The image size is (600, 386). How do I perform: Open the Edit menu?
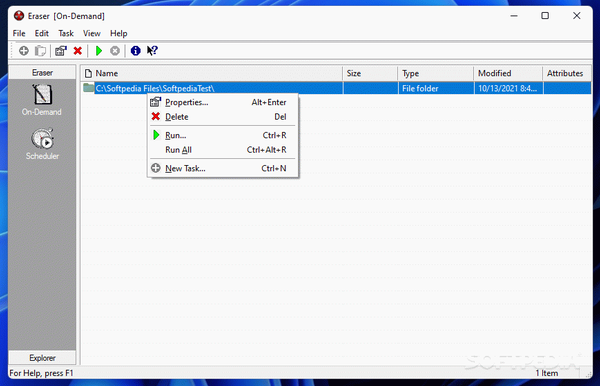(41, 33)
